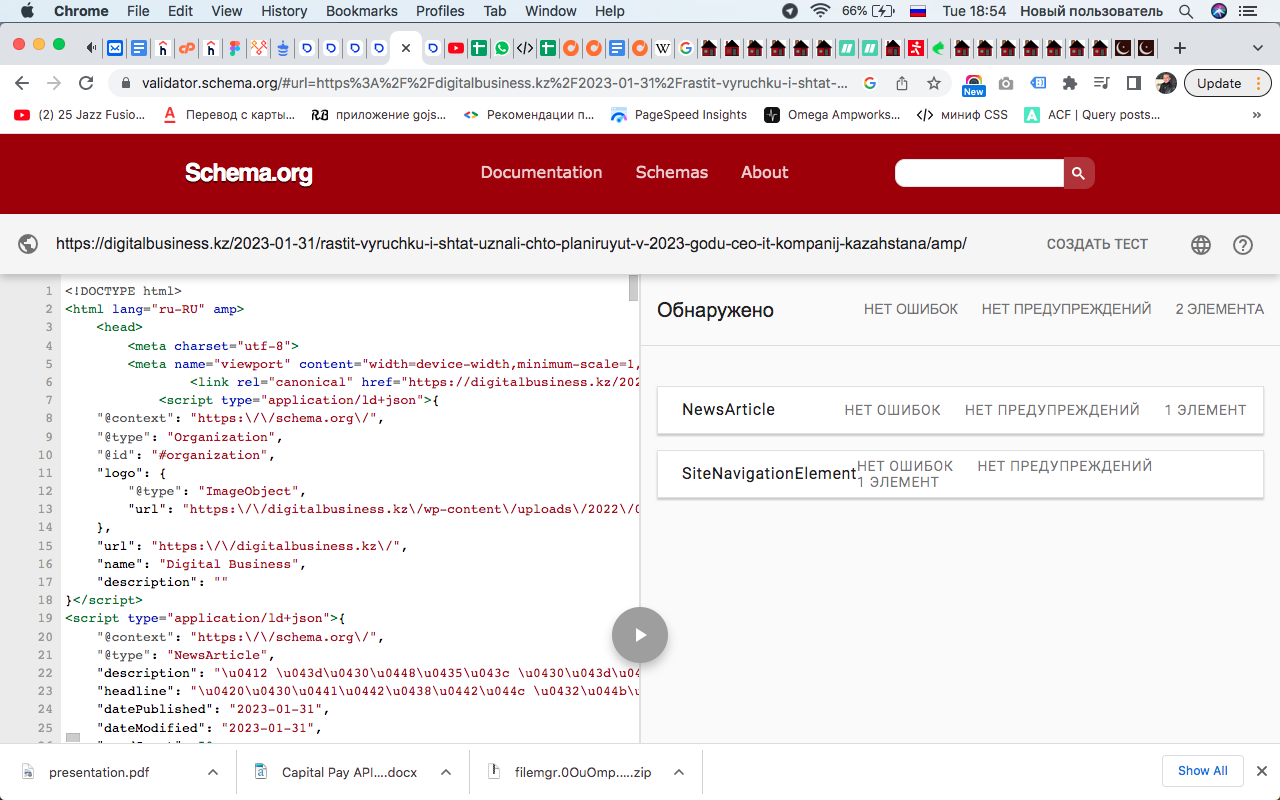Click the globe language icon in validator toolbar
The width and height of the screenshot is (1280, 800).
(x=1201, y=244)
